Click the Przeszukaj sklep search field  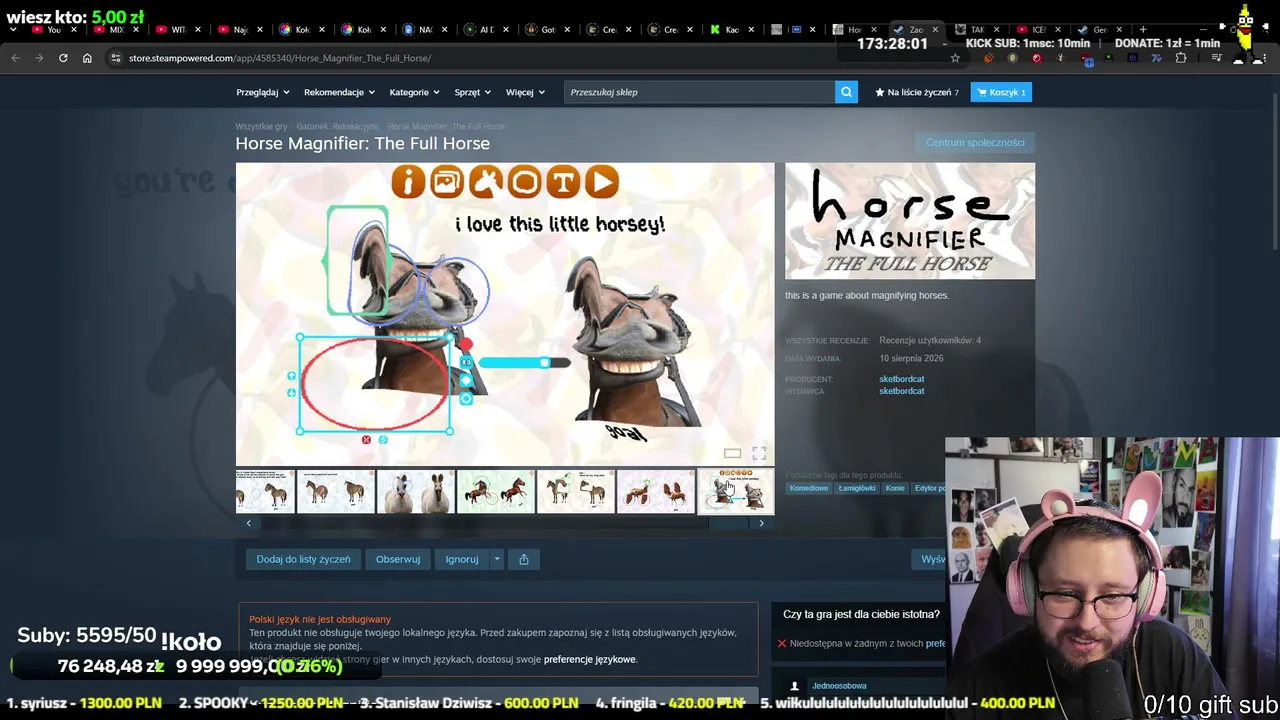tap(700, 92)
